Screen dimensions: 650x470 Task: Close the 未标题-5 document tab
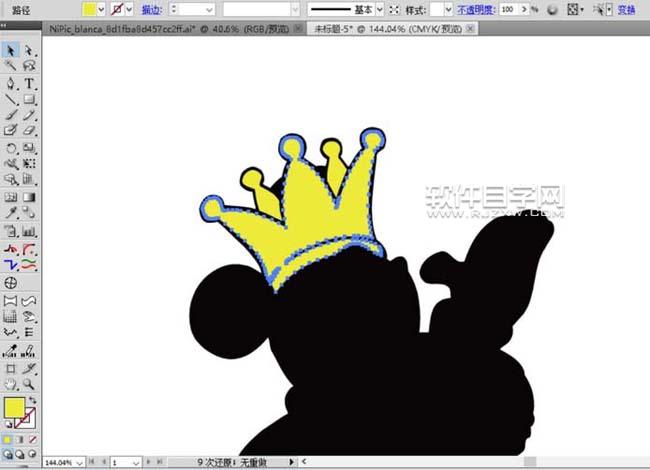(470, 28)
